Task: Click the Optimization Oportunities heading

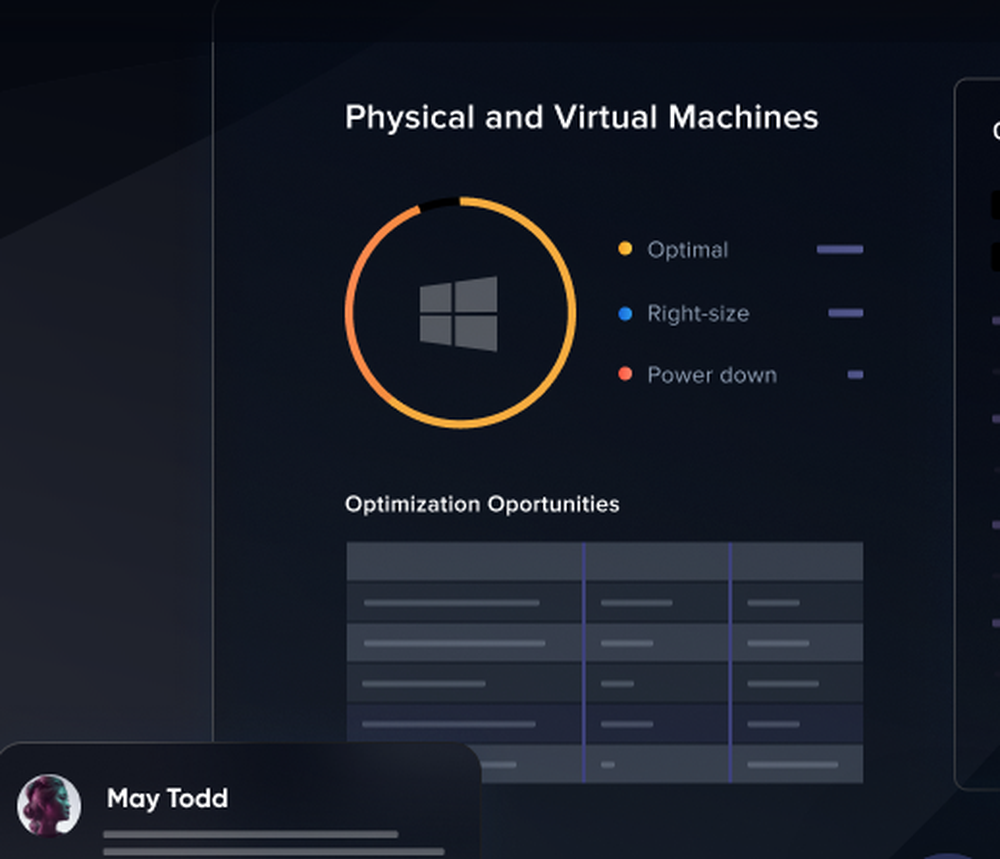Action: coord(482,504)
